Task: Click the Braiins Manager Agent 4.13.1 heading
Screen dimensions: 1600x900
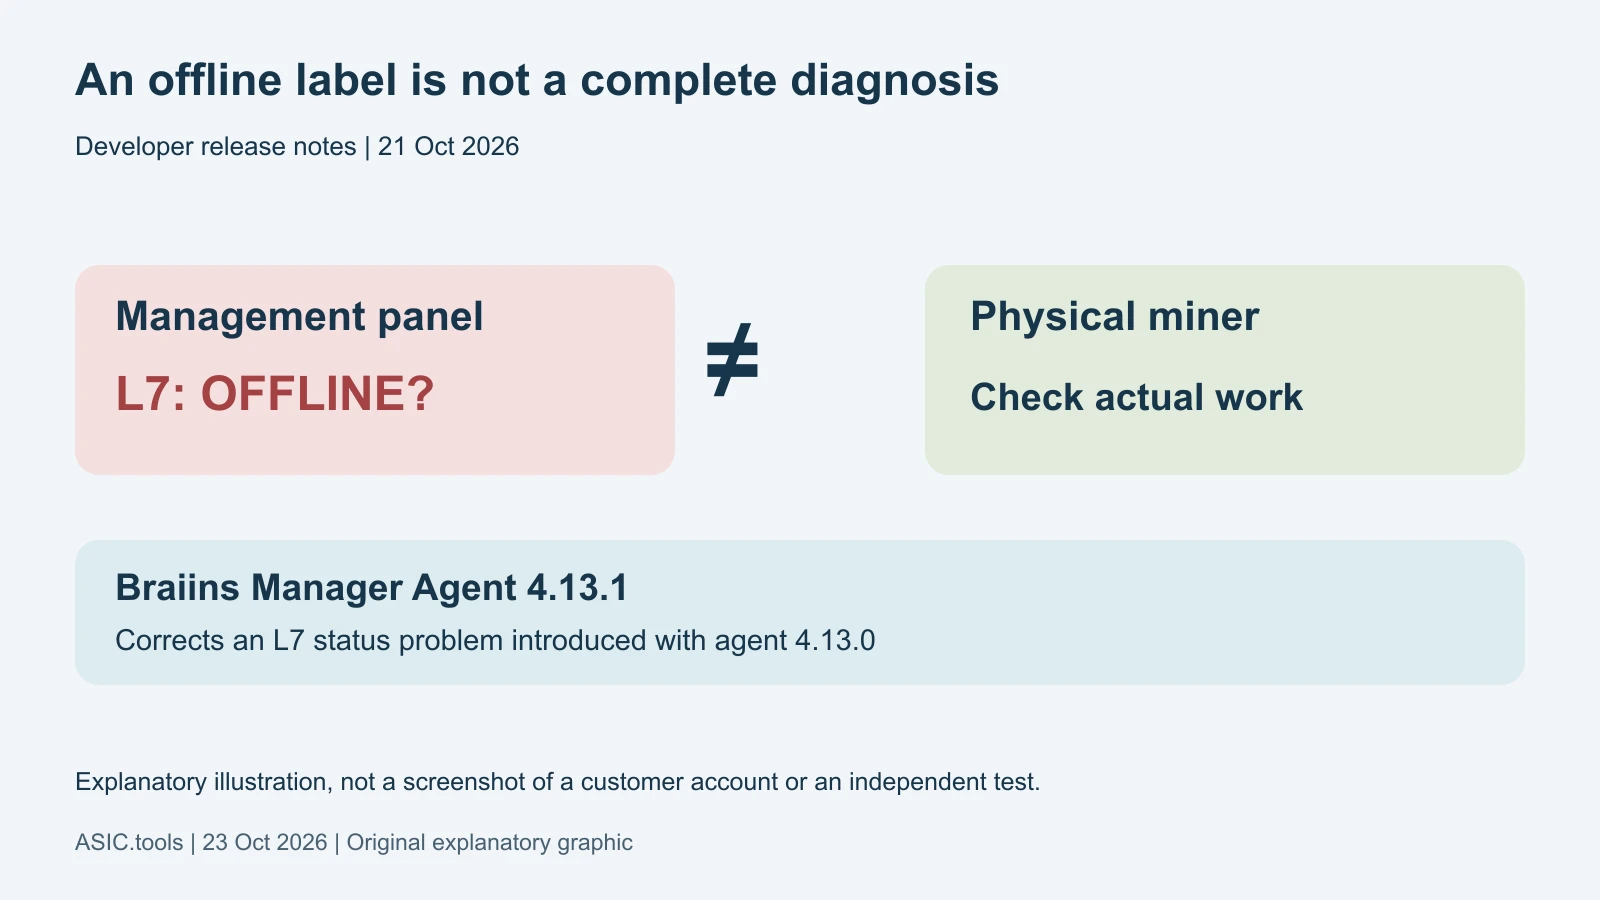Action: (372, 588)
